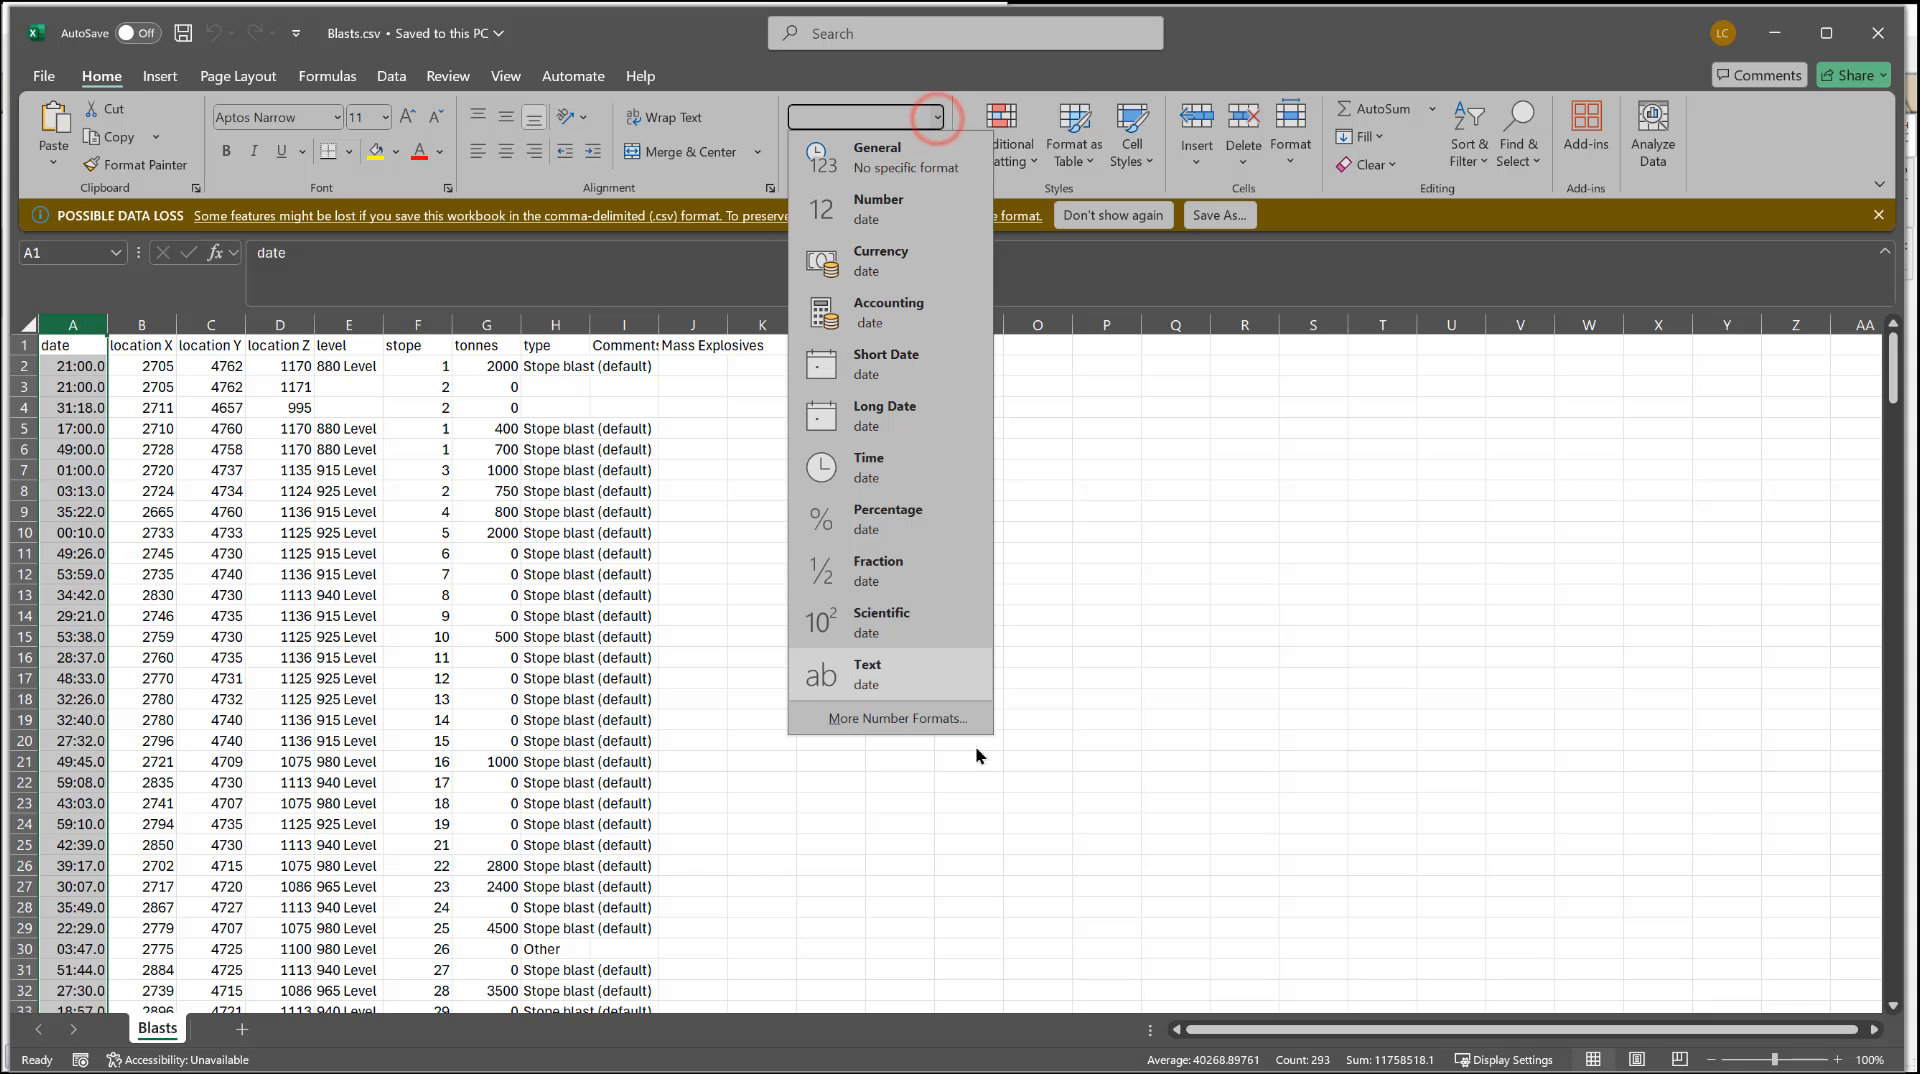1920x1074 pixels.
Task: Click the Increase Indent icon
Action: point(593,152)
